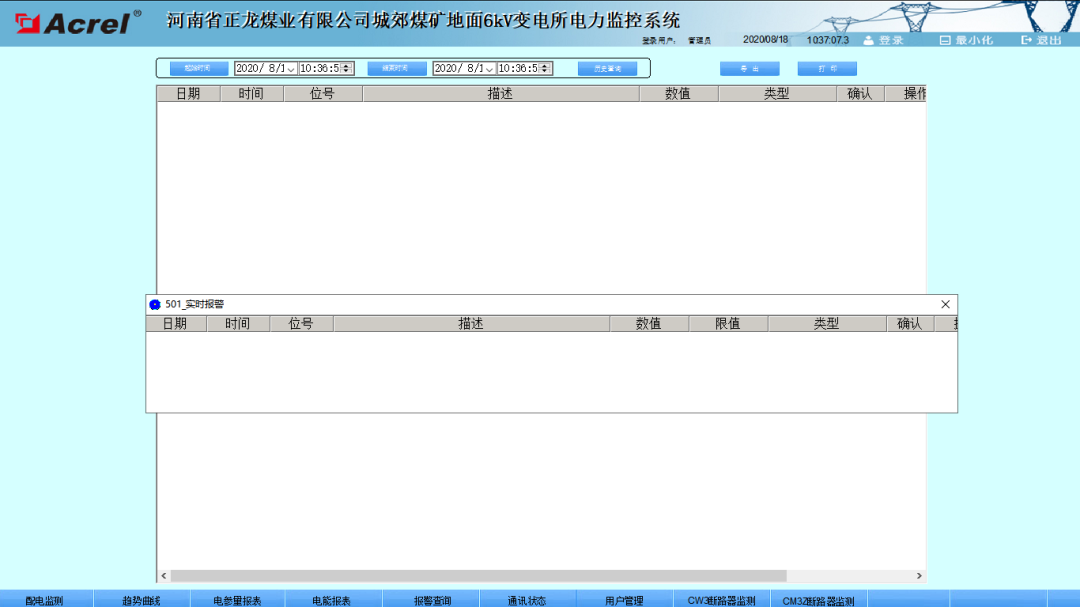The height and width of the screenshot is (607, 1080).
Task: Click 限值 header in 501_实时报警 window
Action: 728,324
